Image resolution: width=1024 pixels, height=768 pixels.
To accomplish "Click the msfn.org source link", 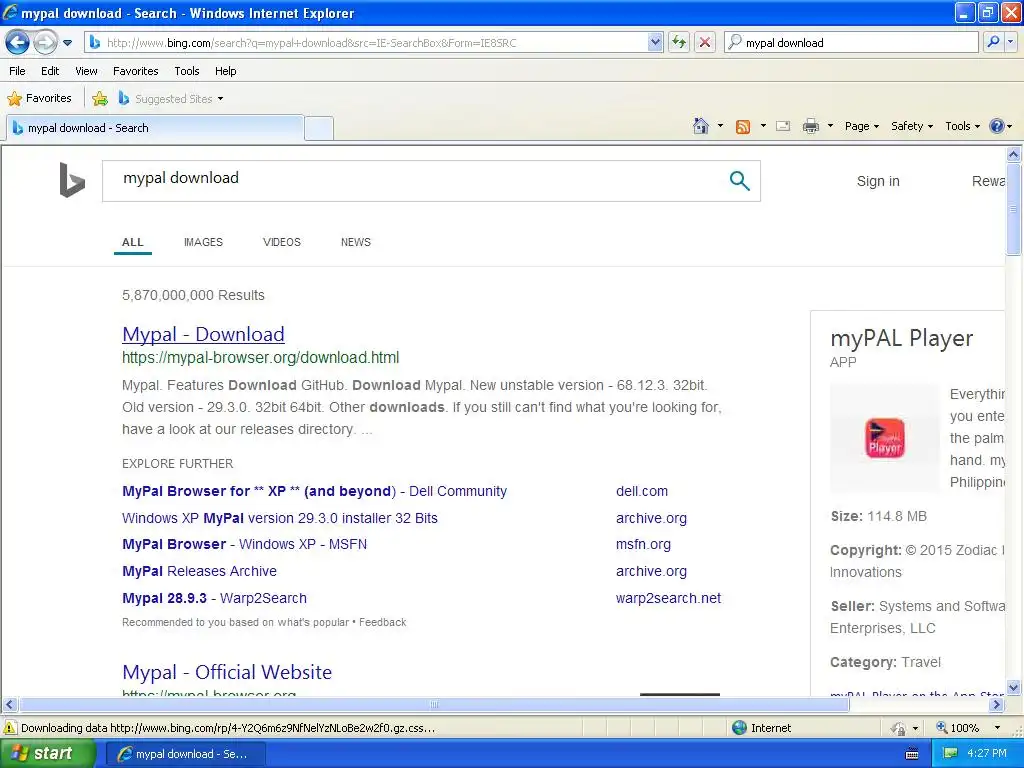I will click(x=643, y=544).
